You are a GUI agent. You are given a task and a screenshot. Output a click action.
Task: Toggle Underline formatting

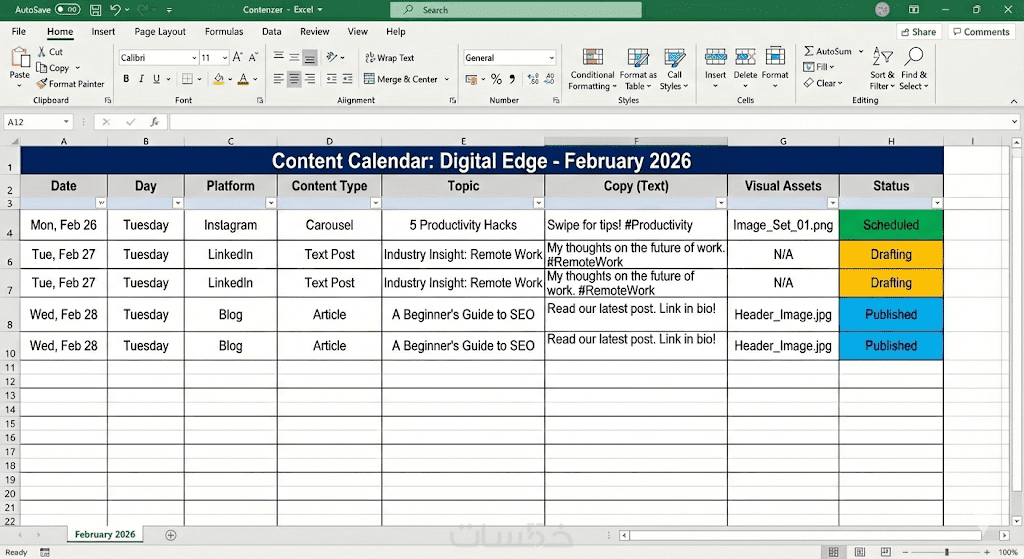(x=156, y=79)
